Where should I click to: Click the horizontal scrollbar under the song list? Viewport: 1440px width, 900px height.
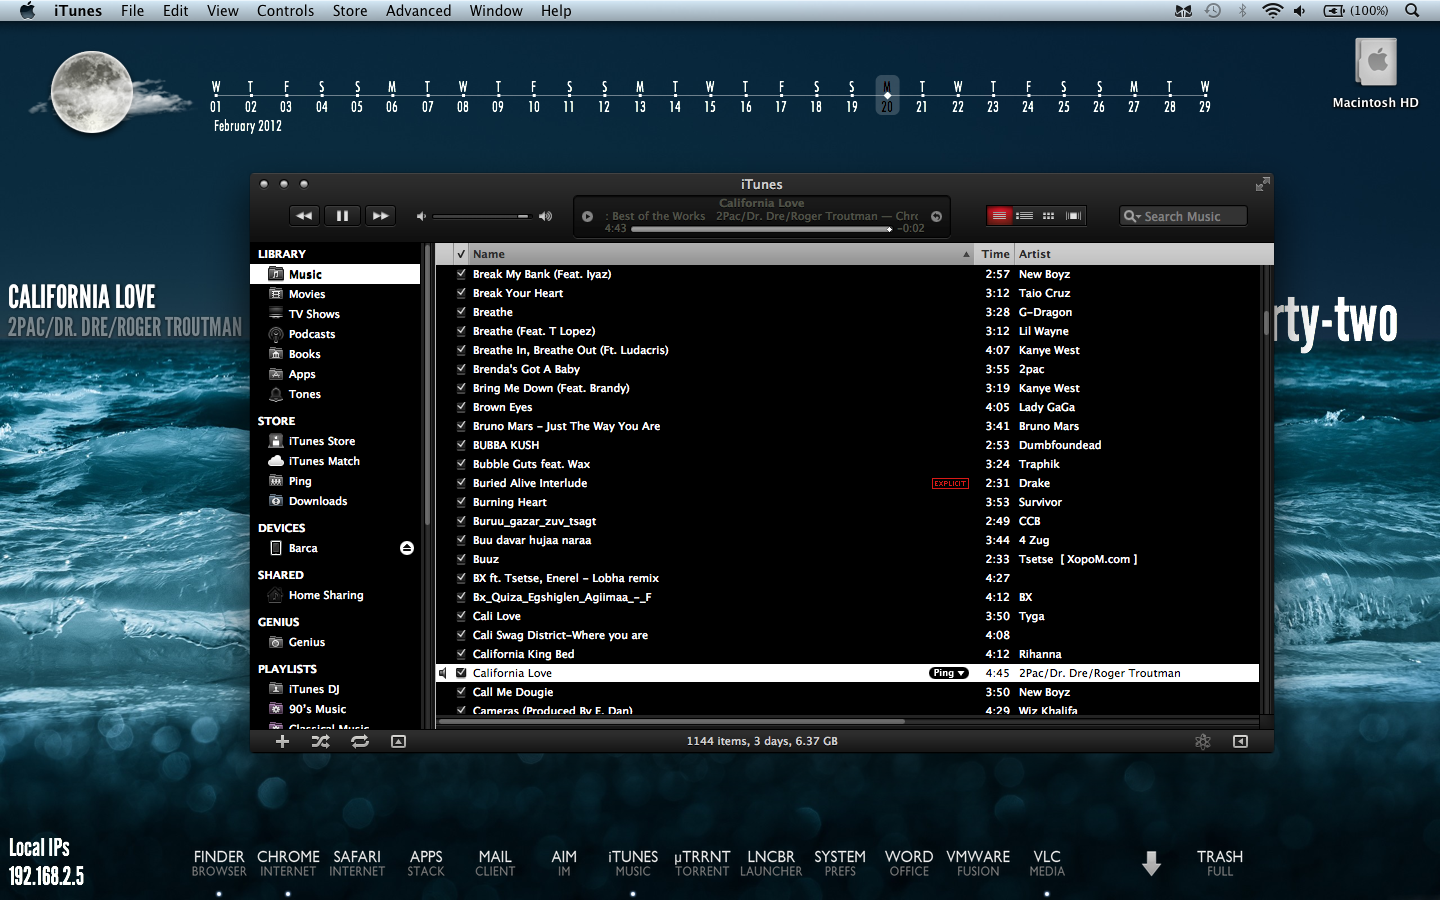671,721
